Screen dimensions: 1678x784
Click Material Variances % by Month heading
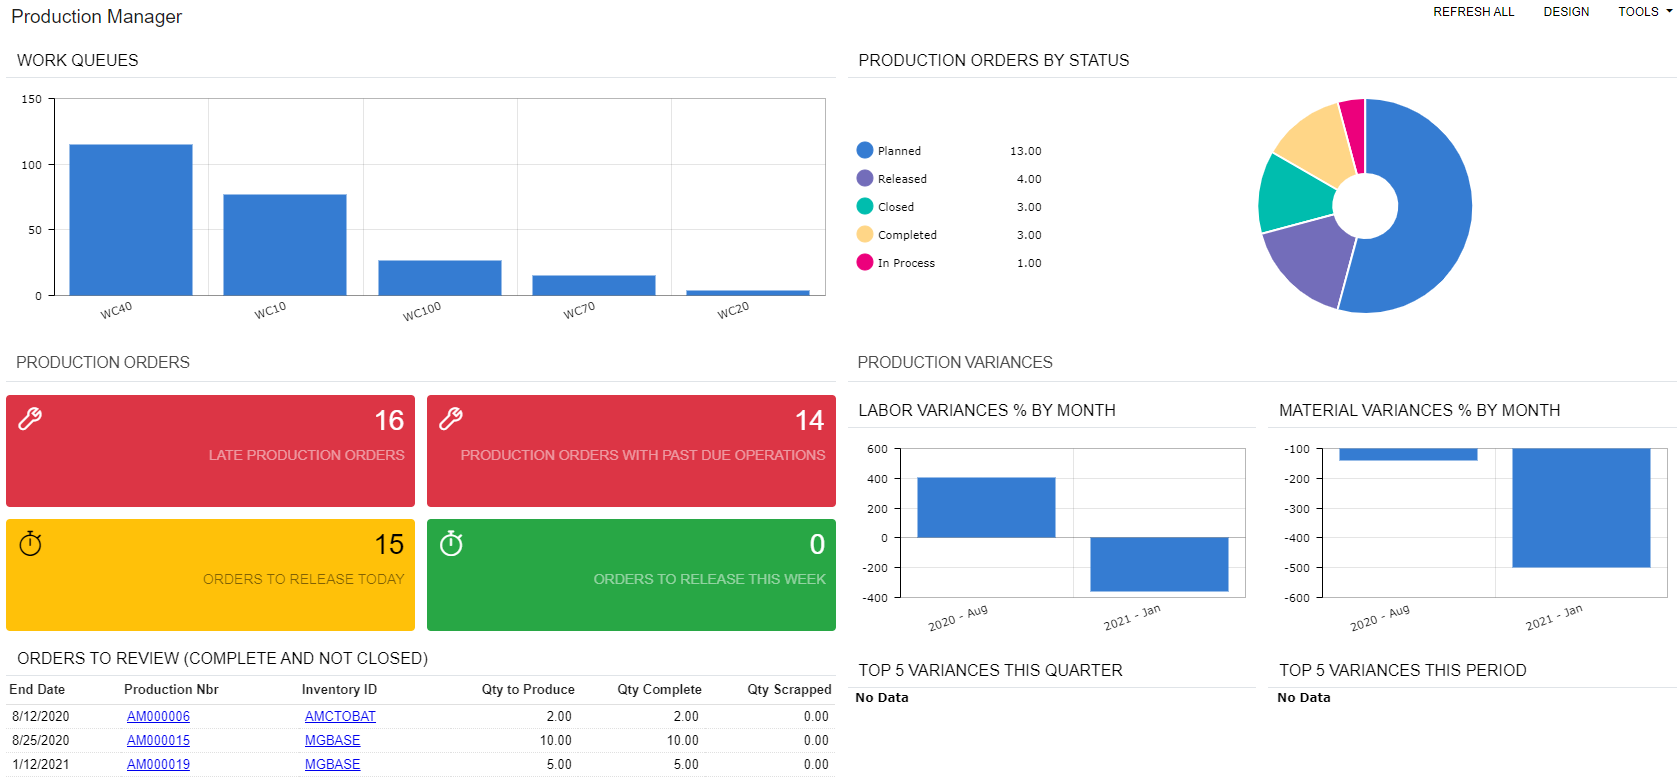pyautogui.click(x=1420, y=410)
